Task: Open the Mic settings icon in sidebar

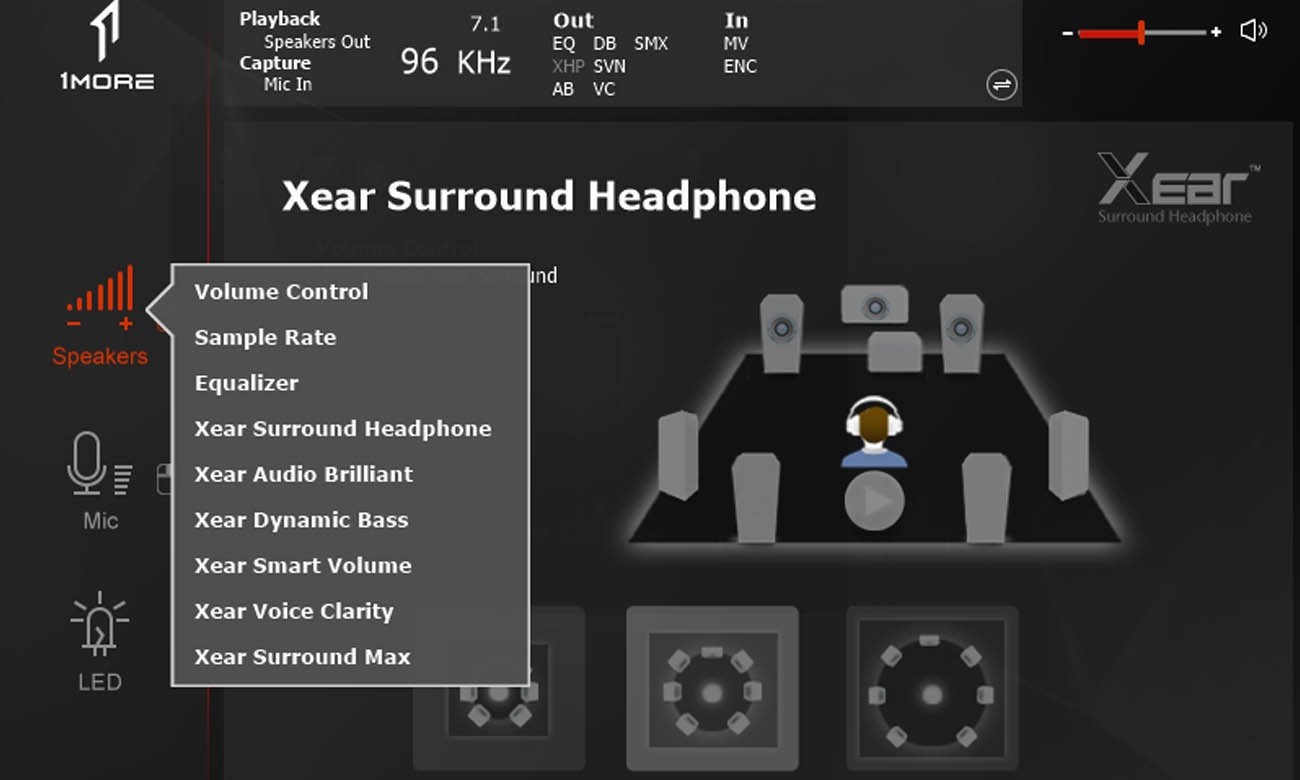Action: click(100, 480)
